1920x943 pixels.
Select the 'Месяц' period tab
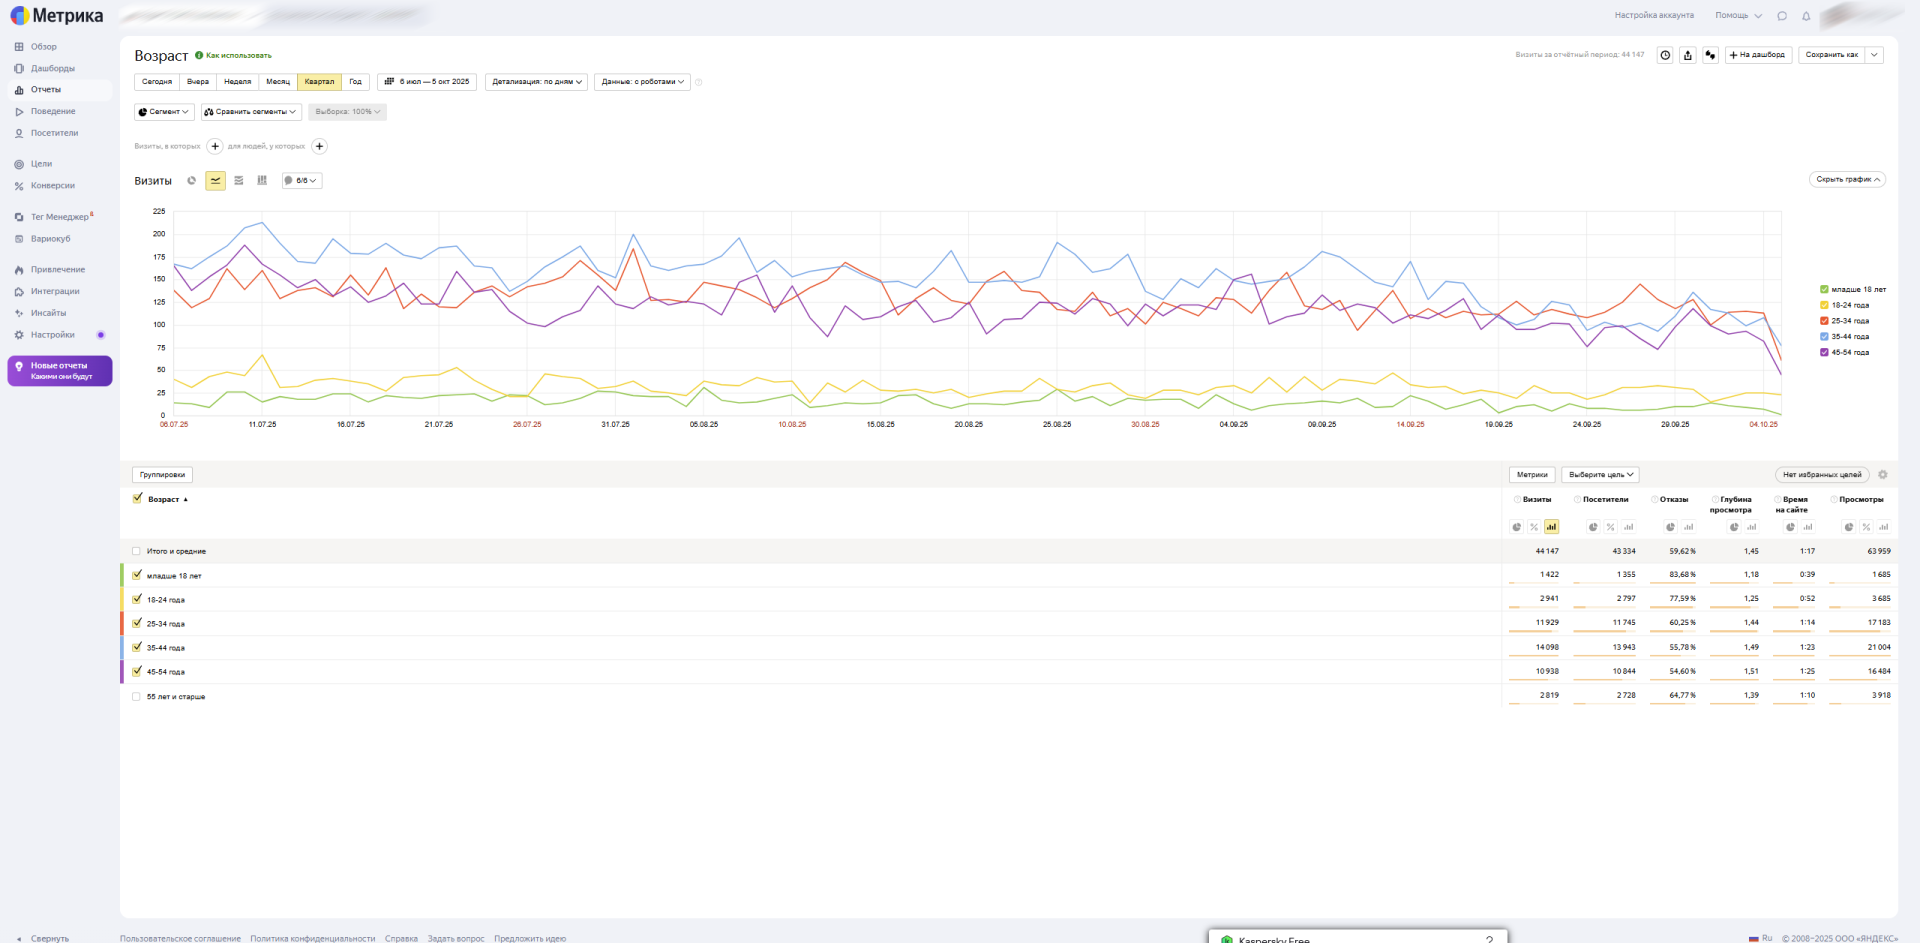[278, 82]
